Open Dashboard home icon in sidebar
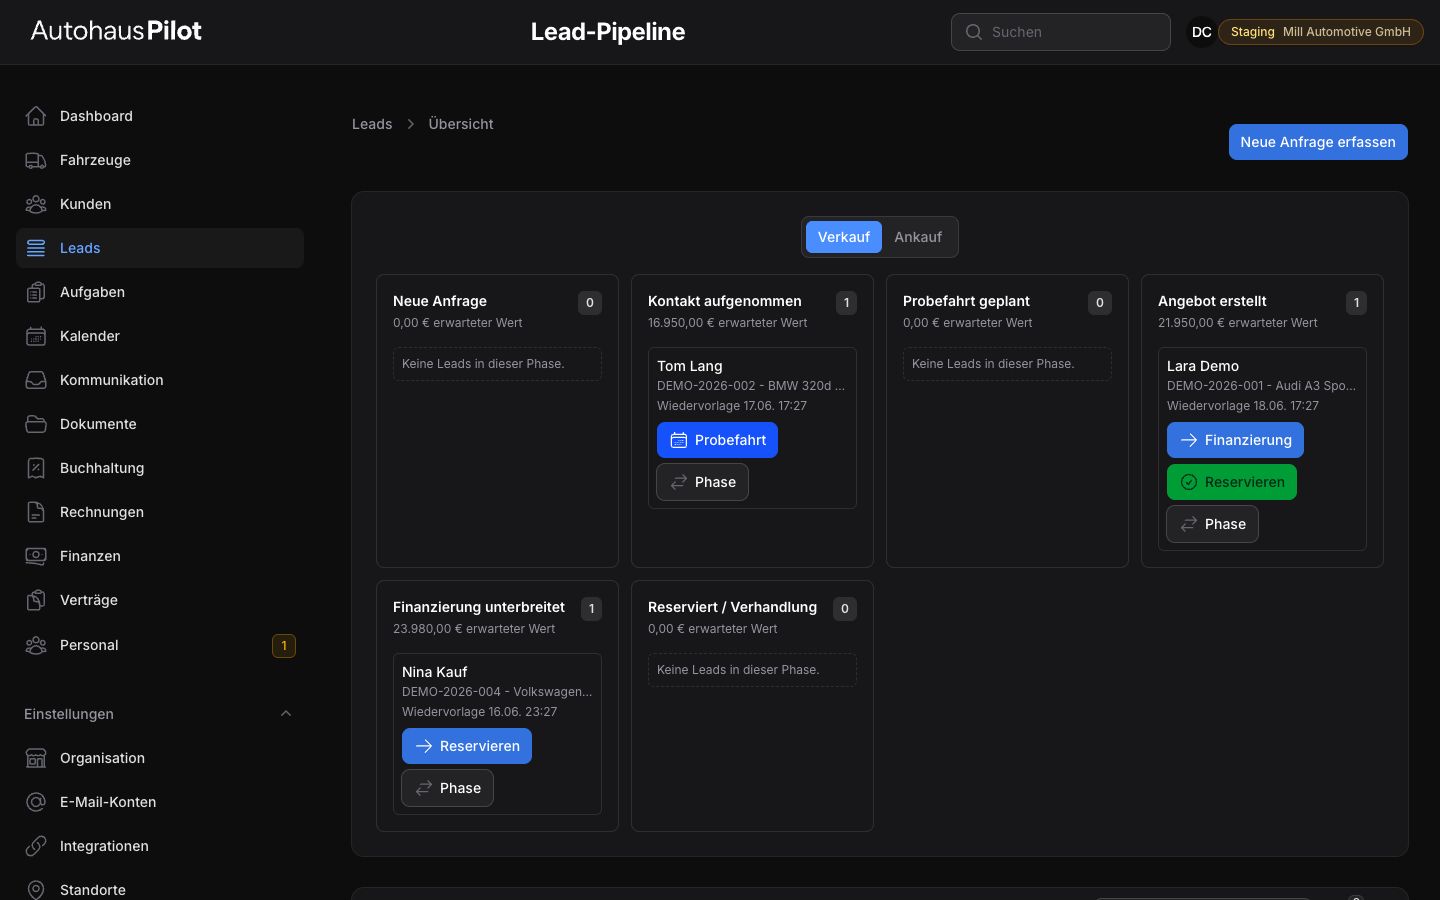Viewport: 1440px width, 900px height. 36,116
